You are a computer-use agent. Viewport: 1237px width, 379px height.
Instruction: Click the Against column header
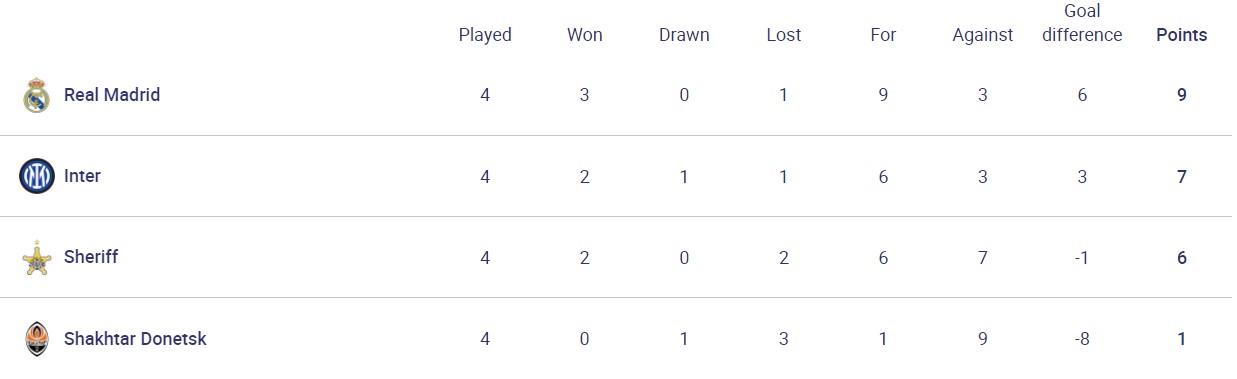[x=983, y=35]
